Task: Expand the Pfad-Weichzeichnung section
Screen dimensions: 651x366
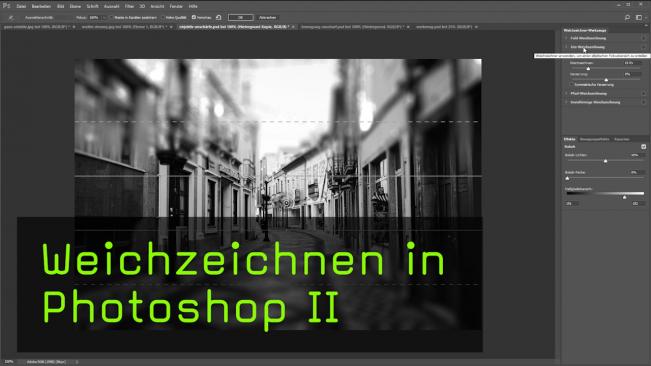Action: click(x=566, y=93)
